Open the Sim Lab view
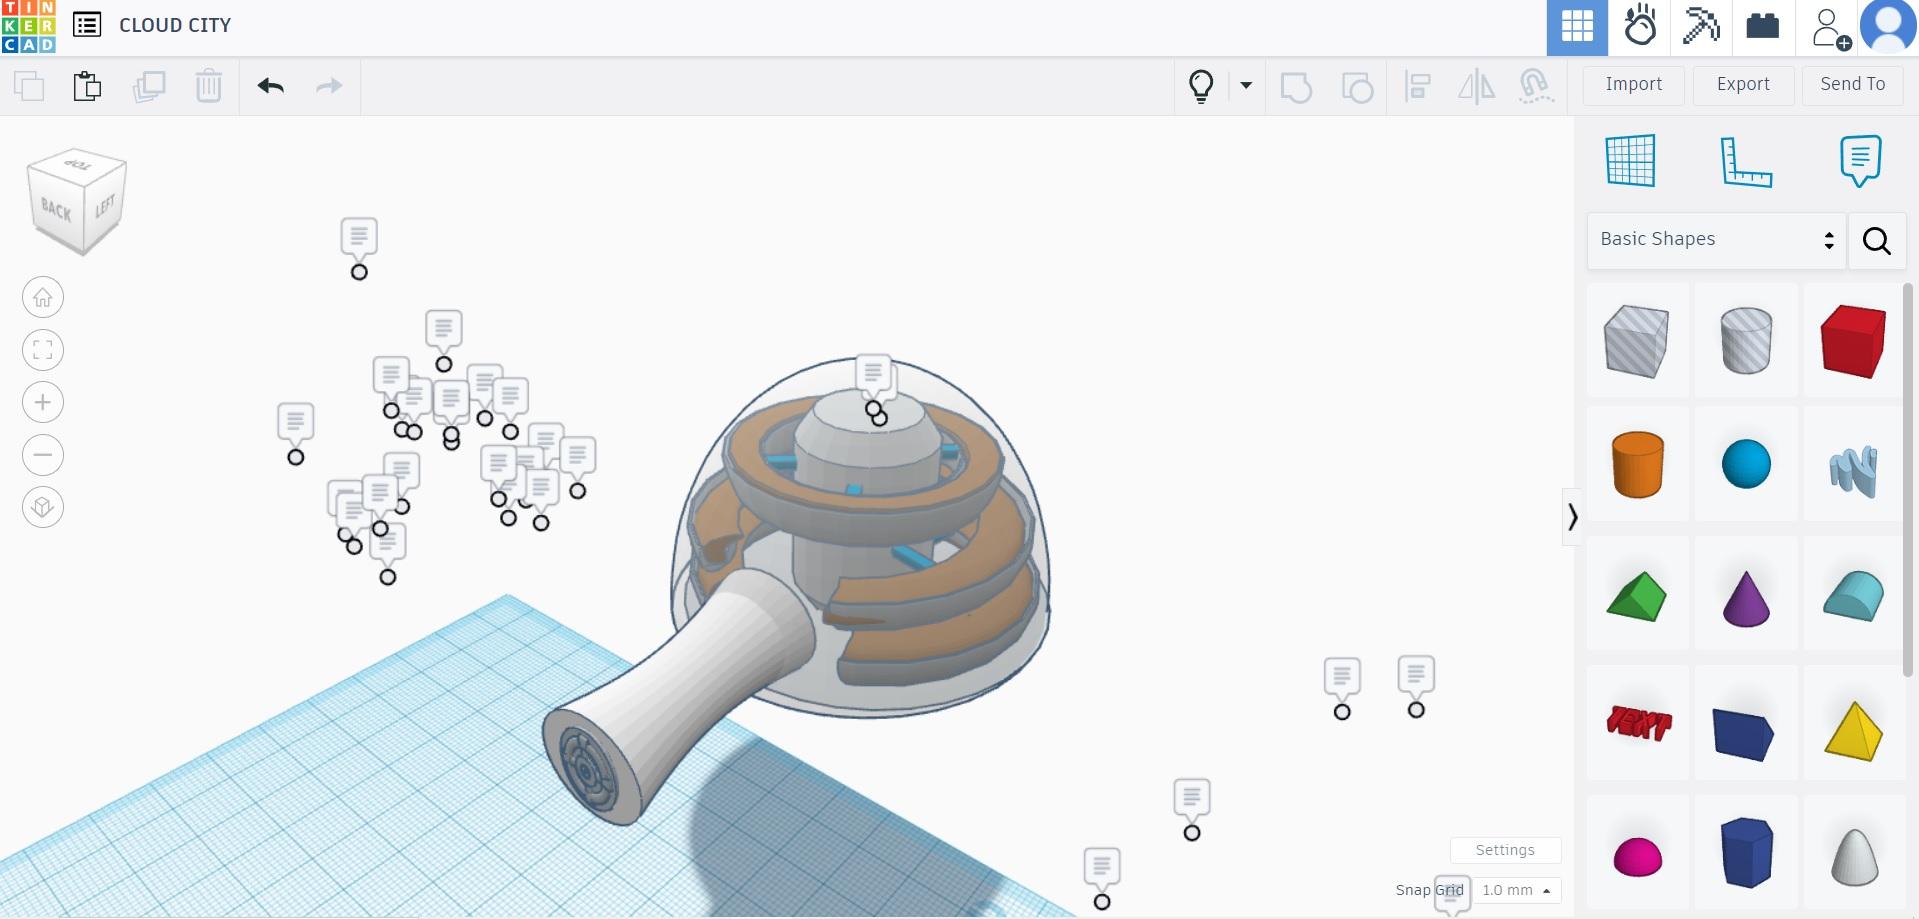Viewport: 1919px width, 919px height. (1640, 27)
